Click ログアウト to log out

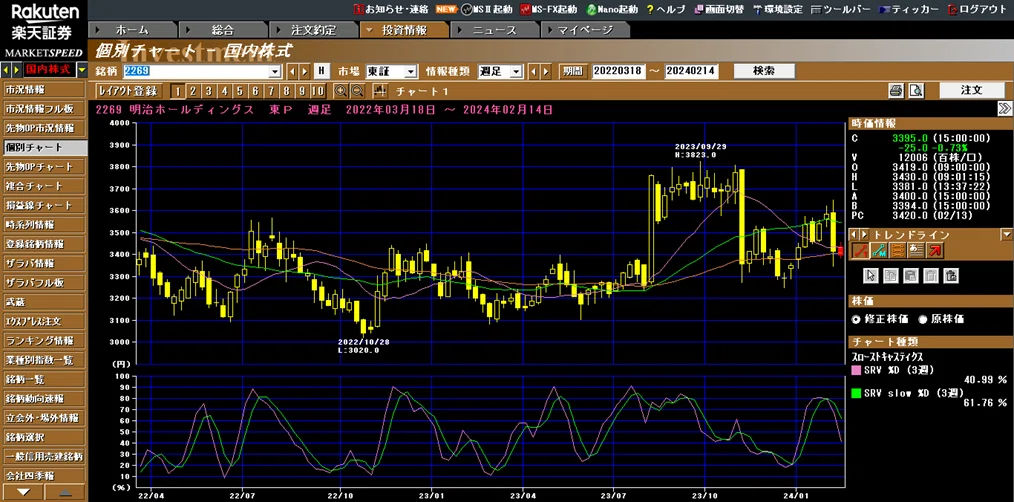tap(977, 9)
